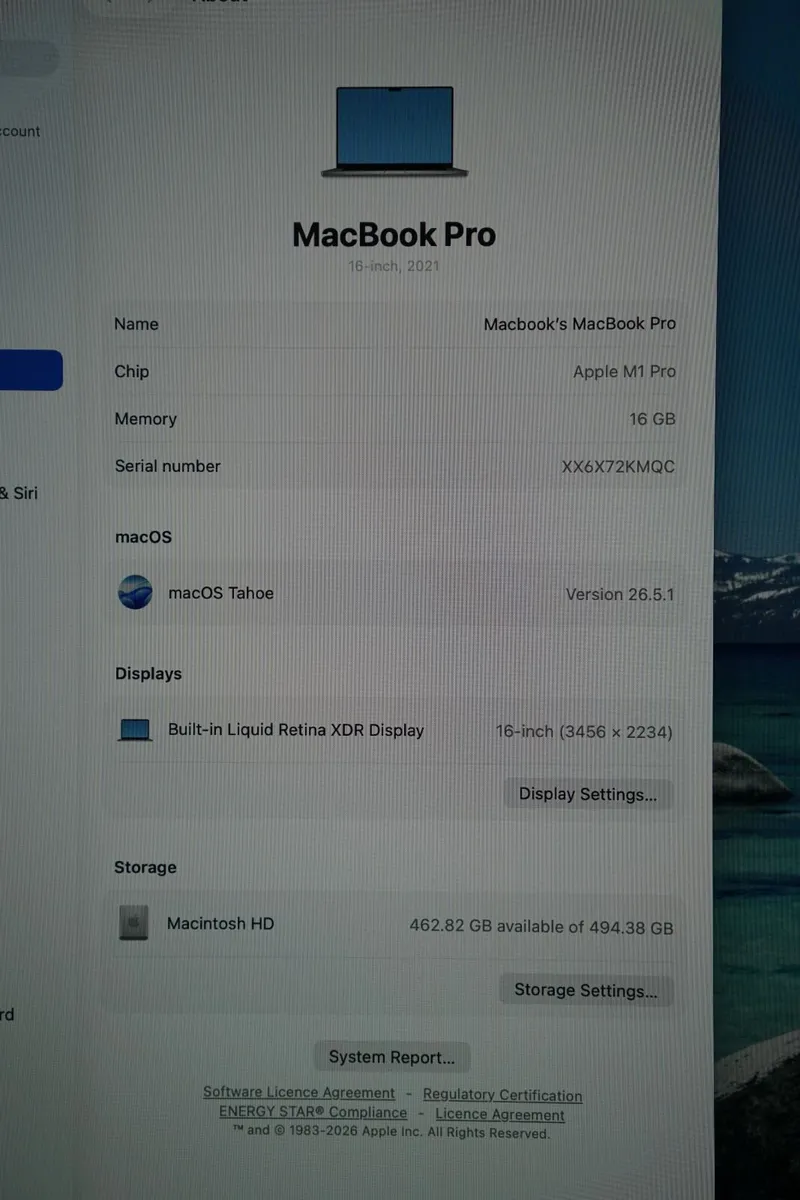This screenshot has width=800, height=1200.
Task: Click the macOS Tahoe logo icon
Action: coord(135,593)
